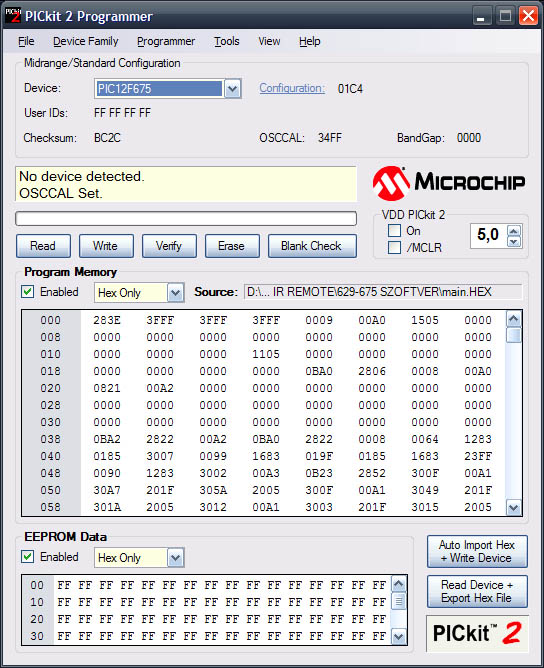The width and height of the screenshot is (544, 668).
Task: Click program memory cell 1105
Action: [266, 354]
